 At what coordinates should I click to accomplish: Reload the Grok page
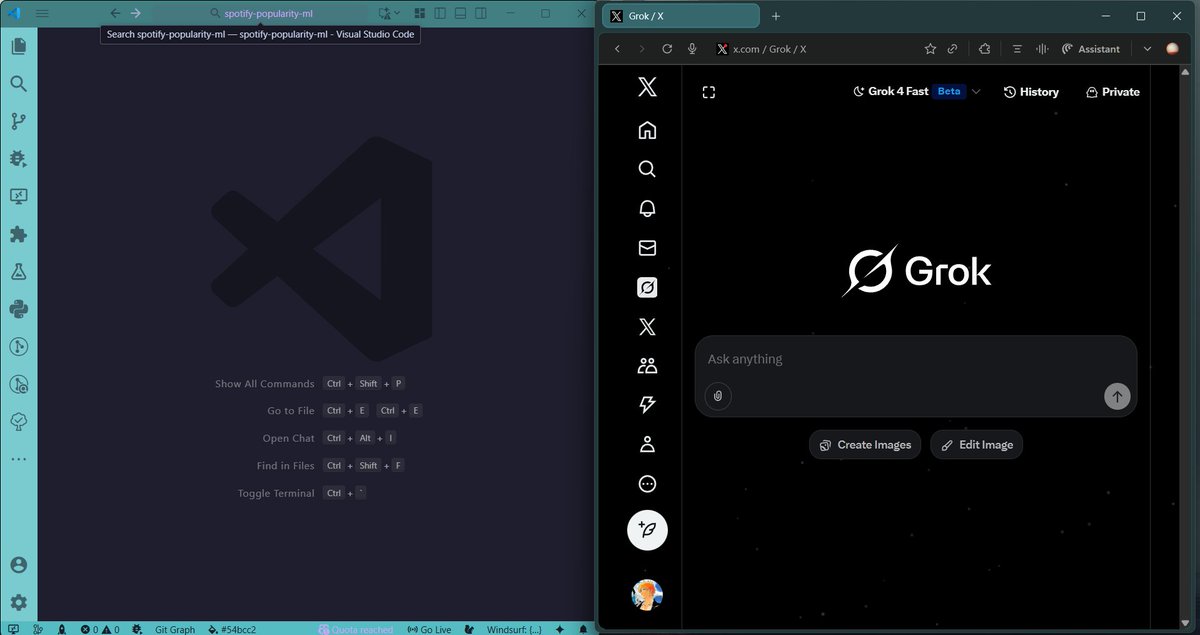[x=667, y=49]
